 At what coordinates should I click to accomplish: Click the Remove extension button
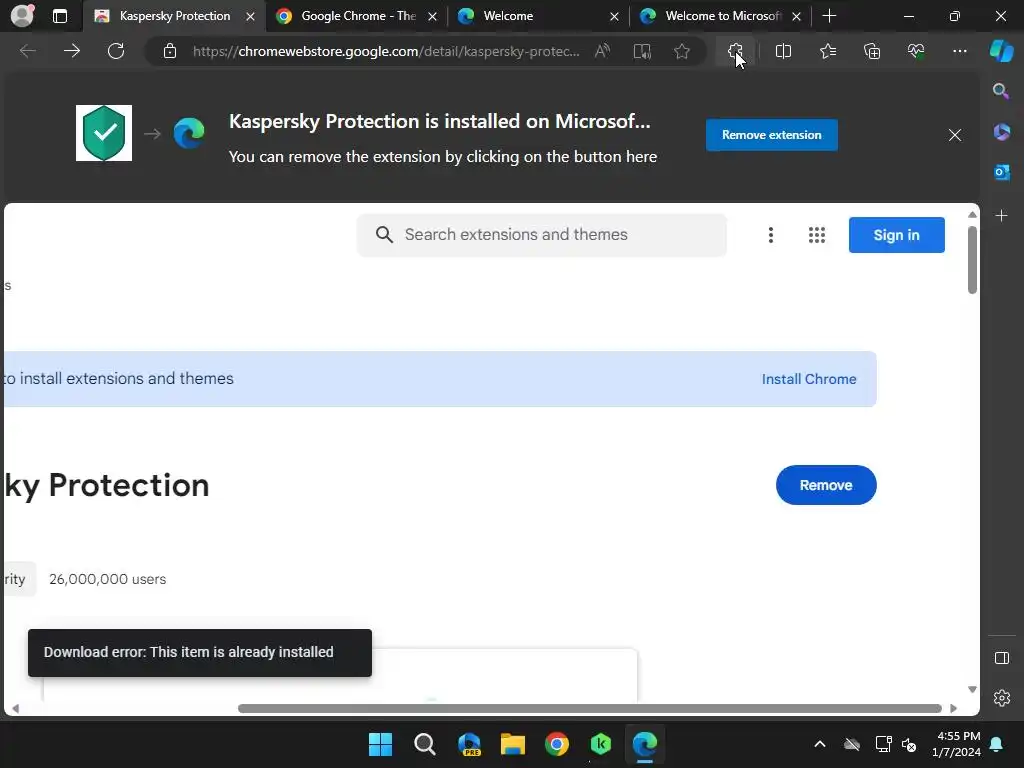[771, 135]
